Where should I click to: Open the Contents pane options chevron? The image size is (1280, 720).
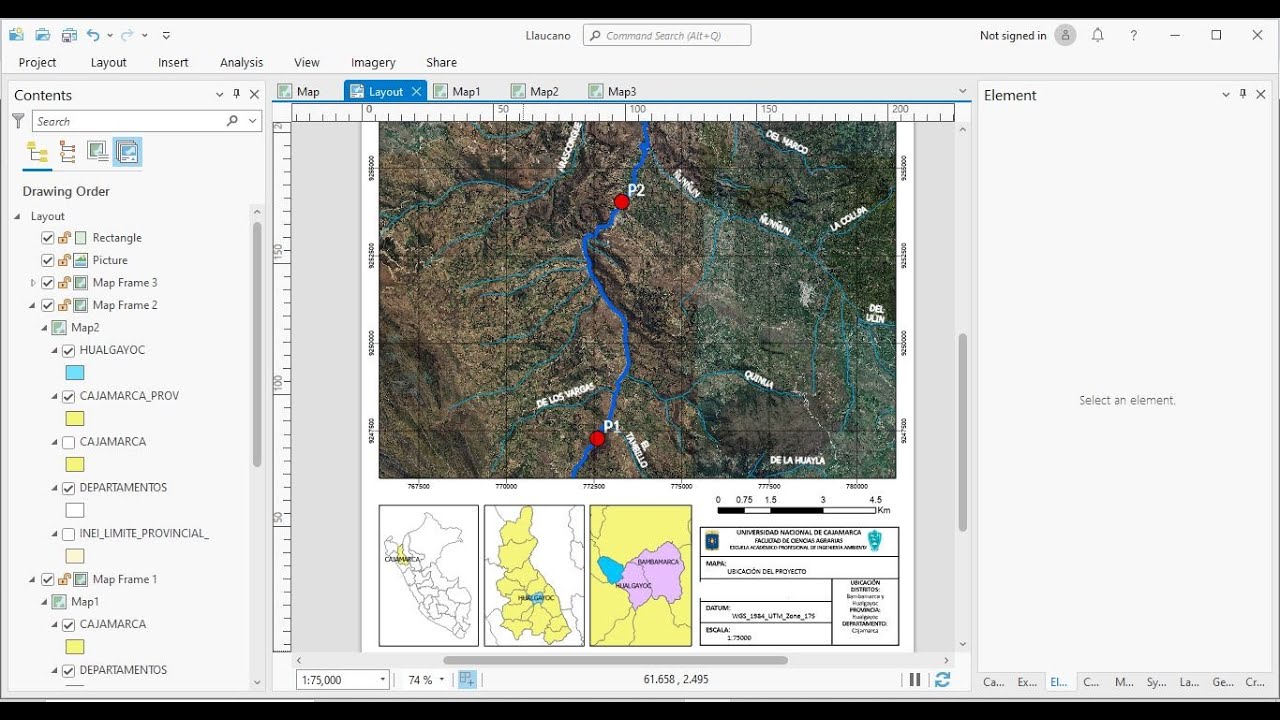(x=220, y=95)
